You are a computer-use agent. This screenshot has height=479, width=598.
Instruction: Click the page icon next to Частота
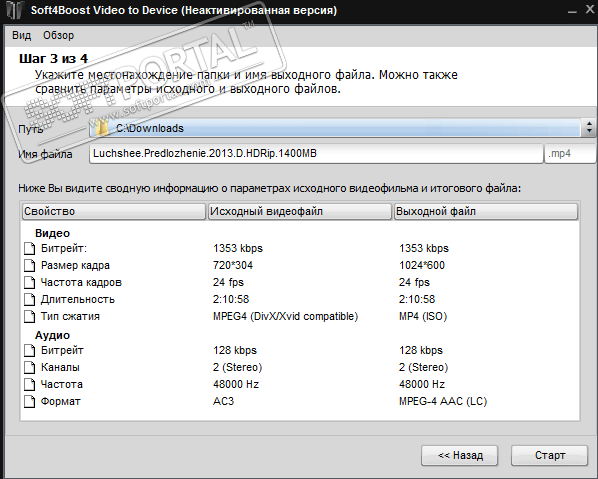pos(29,384)
